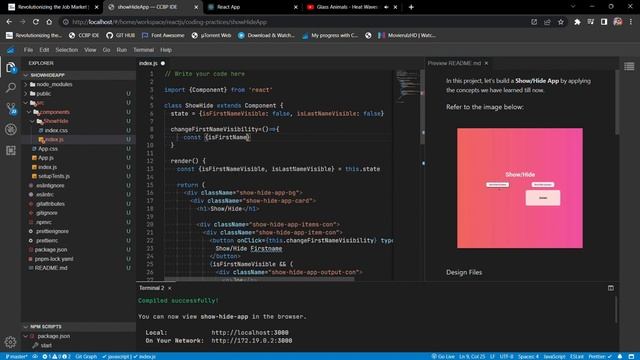Click the Ln 9, Col 25 status indicator
The width and height of the screenshot is (640, 360).
[472, 356]
